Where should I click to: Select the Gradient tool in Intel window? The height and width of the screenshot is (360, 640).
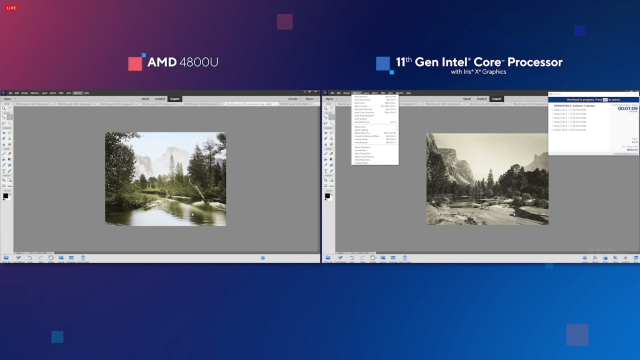331,159
